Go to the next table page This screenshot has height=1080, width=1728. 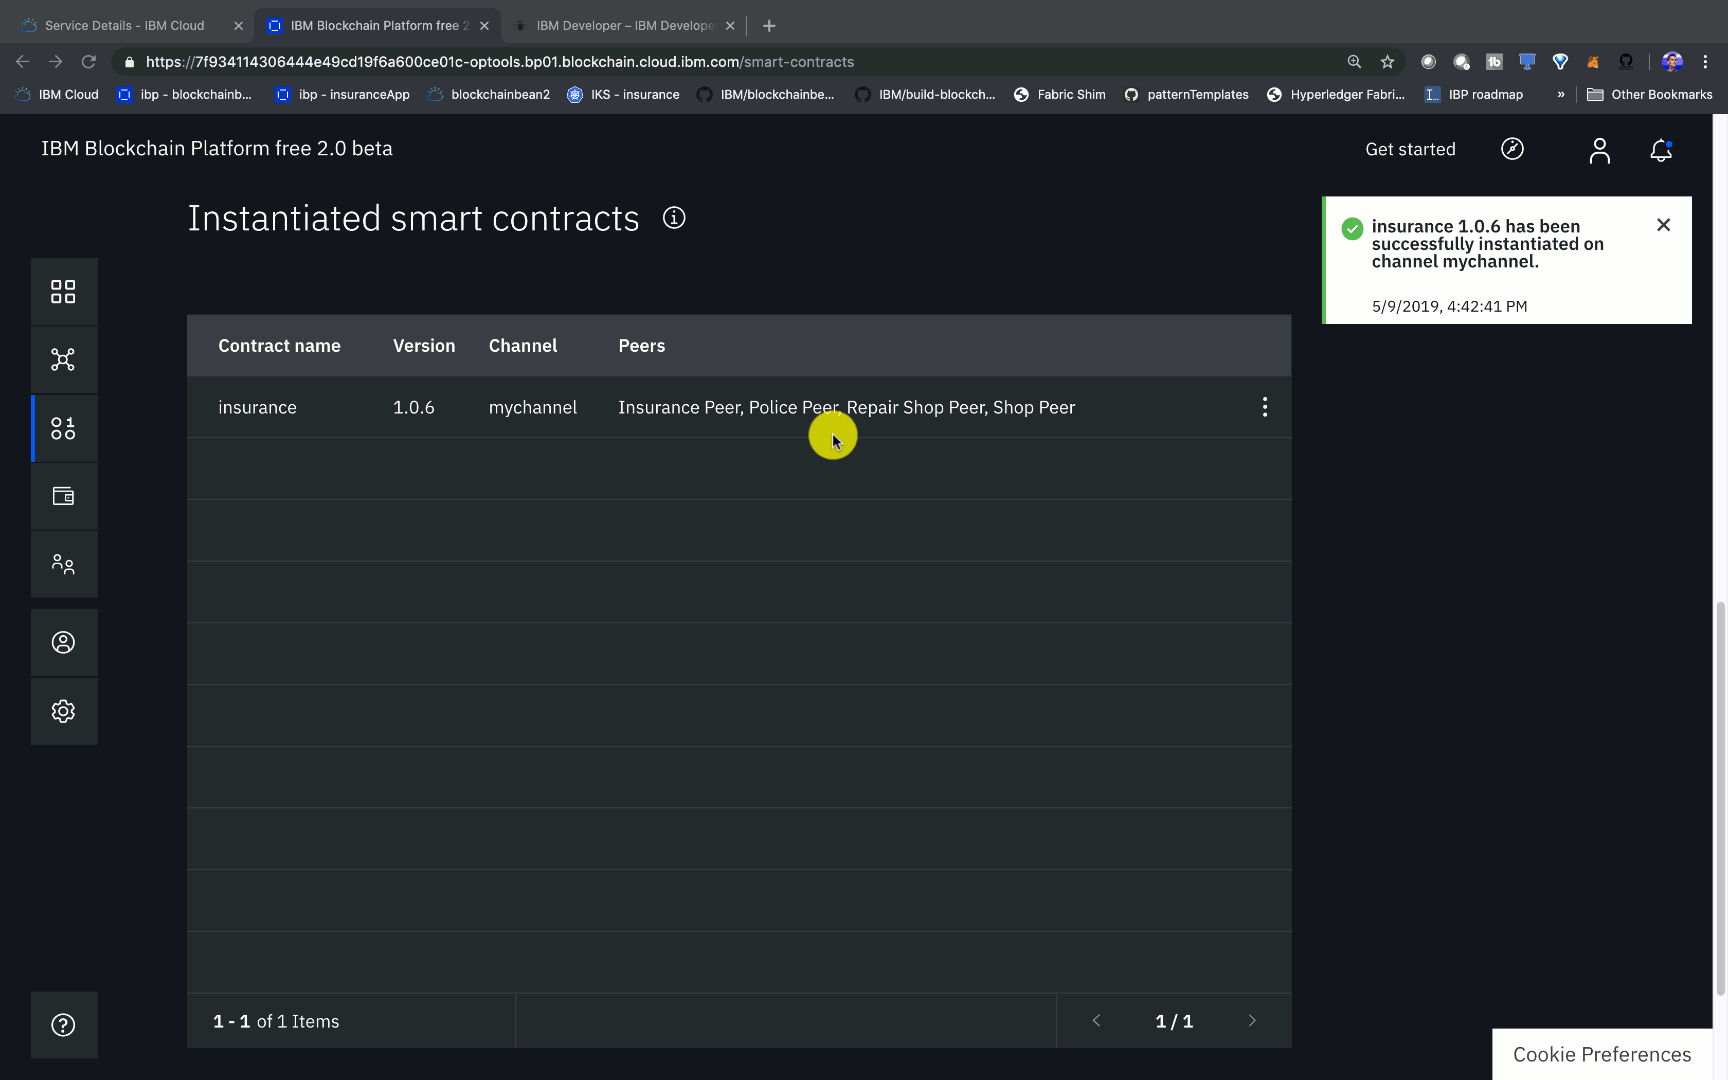pos(1252,1021)
